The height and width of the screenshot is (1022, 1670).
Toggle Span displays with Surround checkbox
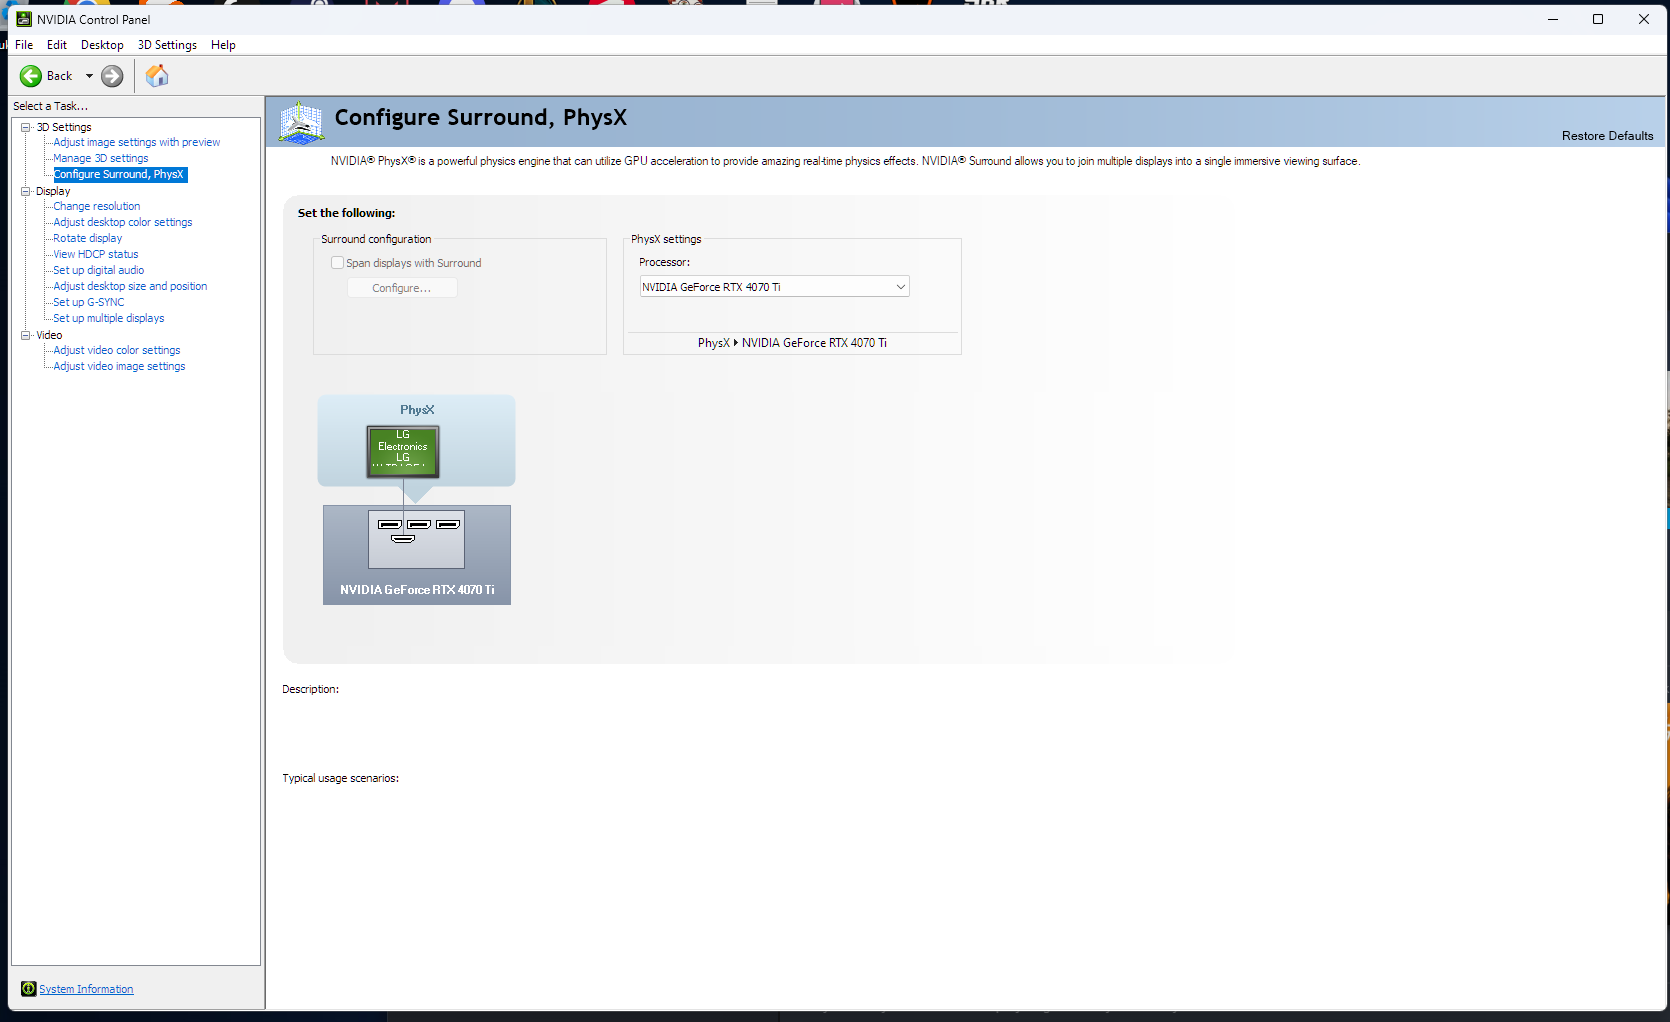[x=337, y=263]
